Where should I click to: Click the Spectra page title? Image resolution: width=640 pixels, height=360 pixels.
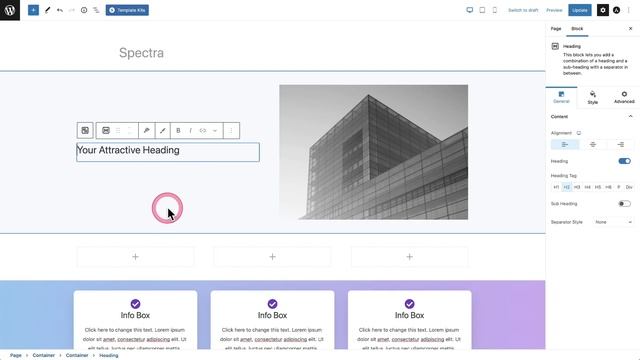click(x=141, y=53)
